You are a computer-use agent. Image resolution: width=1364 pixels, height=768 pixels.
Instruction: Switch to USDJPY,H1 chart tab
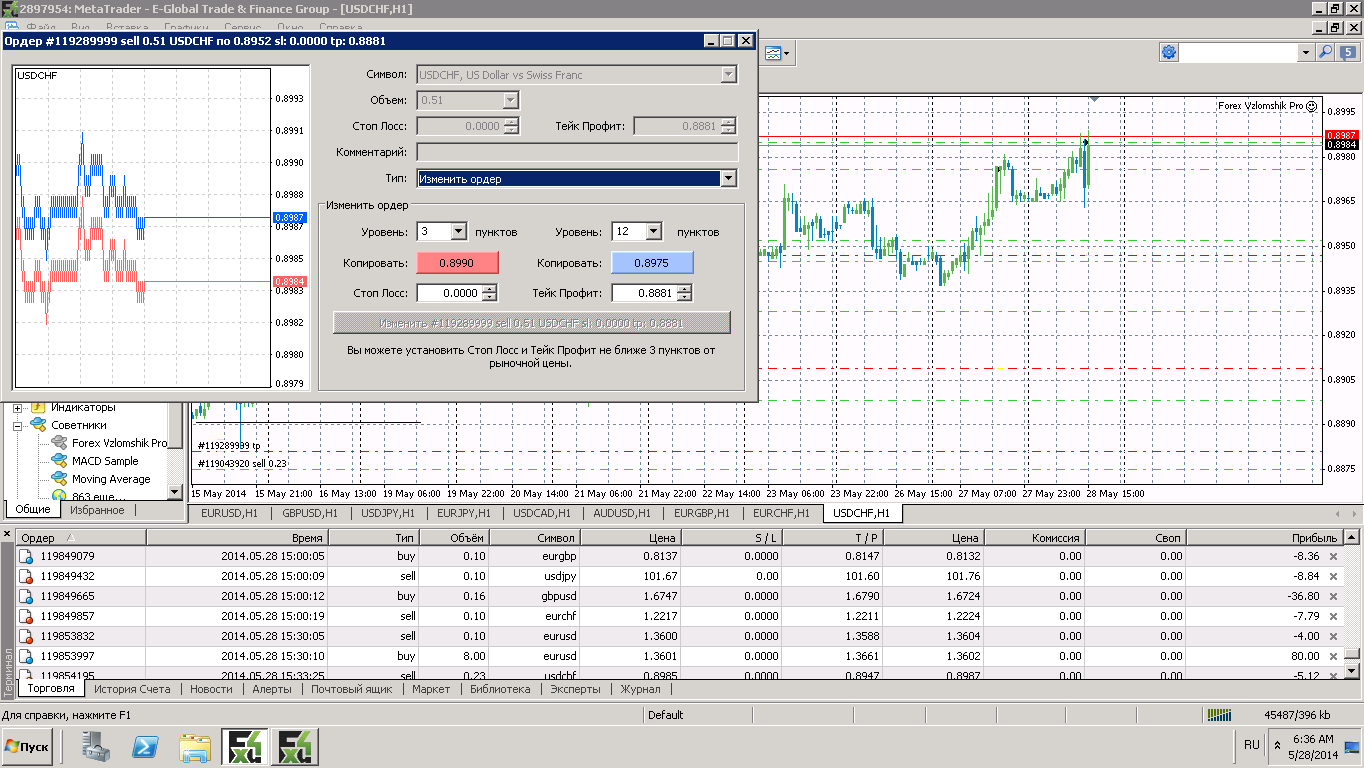point(387,513)
